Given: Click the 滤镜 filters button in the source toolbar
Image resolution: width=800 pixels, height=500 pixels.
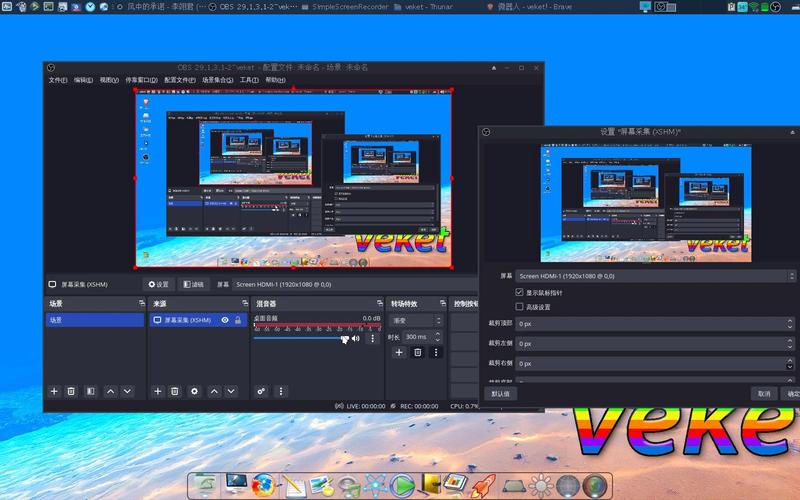Looking at the screenshot, I should (193, 284).
